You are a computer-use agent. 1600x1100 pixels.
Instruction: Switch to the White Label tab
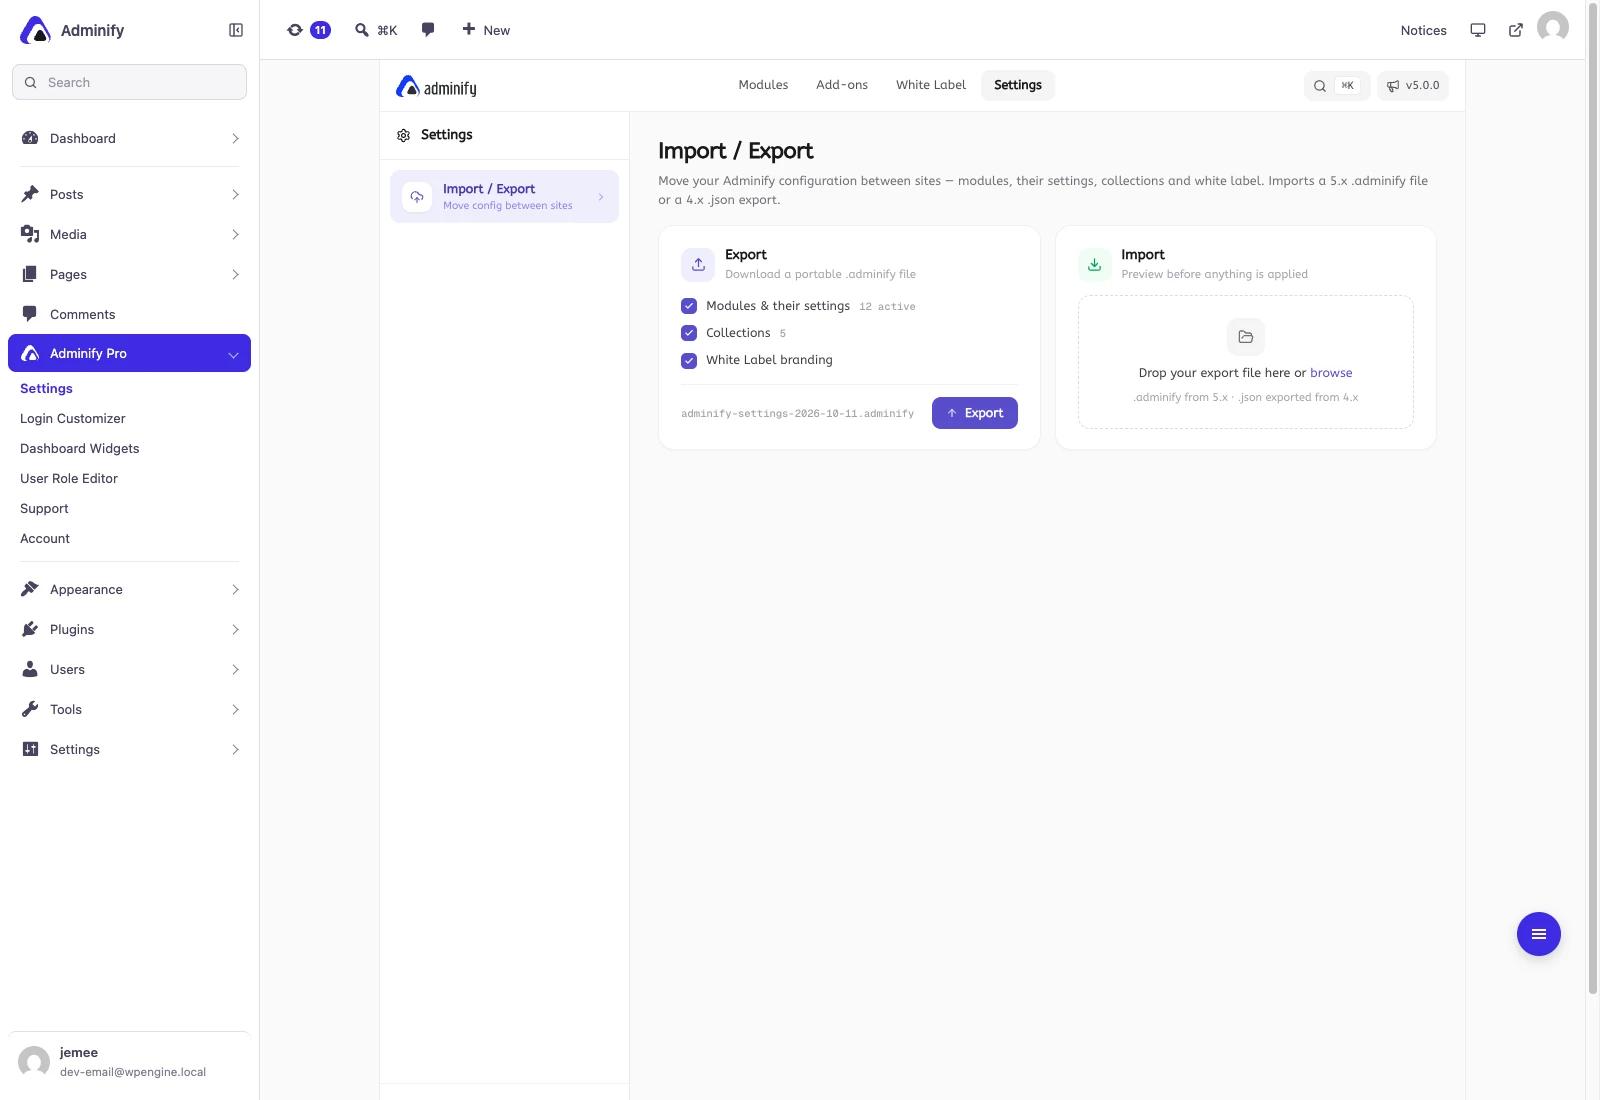pos(931,85)
